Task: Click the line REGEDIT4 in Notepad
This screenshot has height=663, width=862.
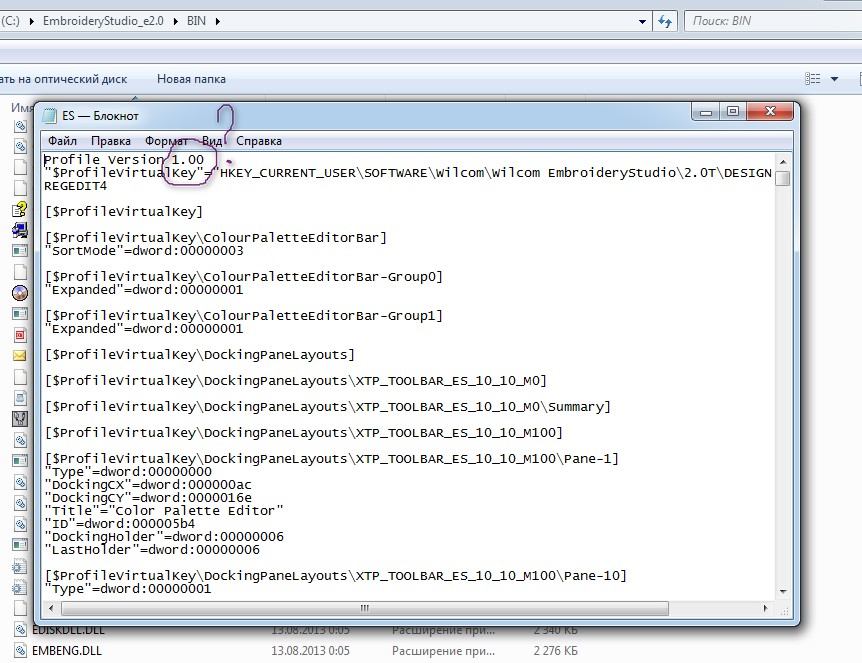Action: coord(75,186)
